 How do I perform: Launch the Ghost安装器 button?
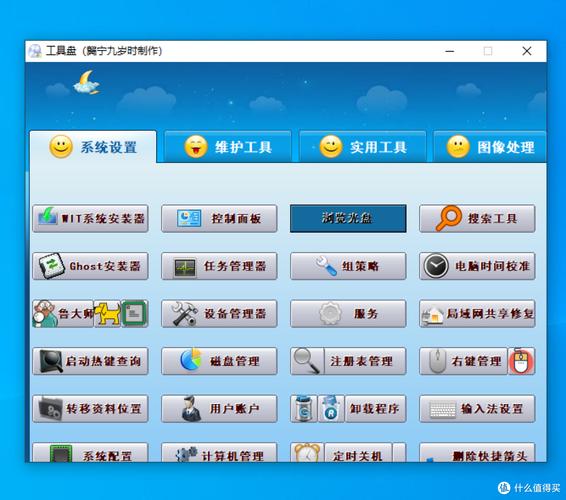point(90,266)
